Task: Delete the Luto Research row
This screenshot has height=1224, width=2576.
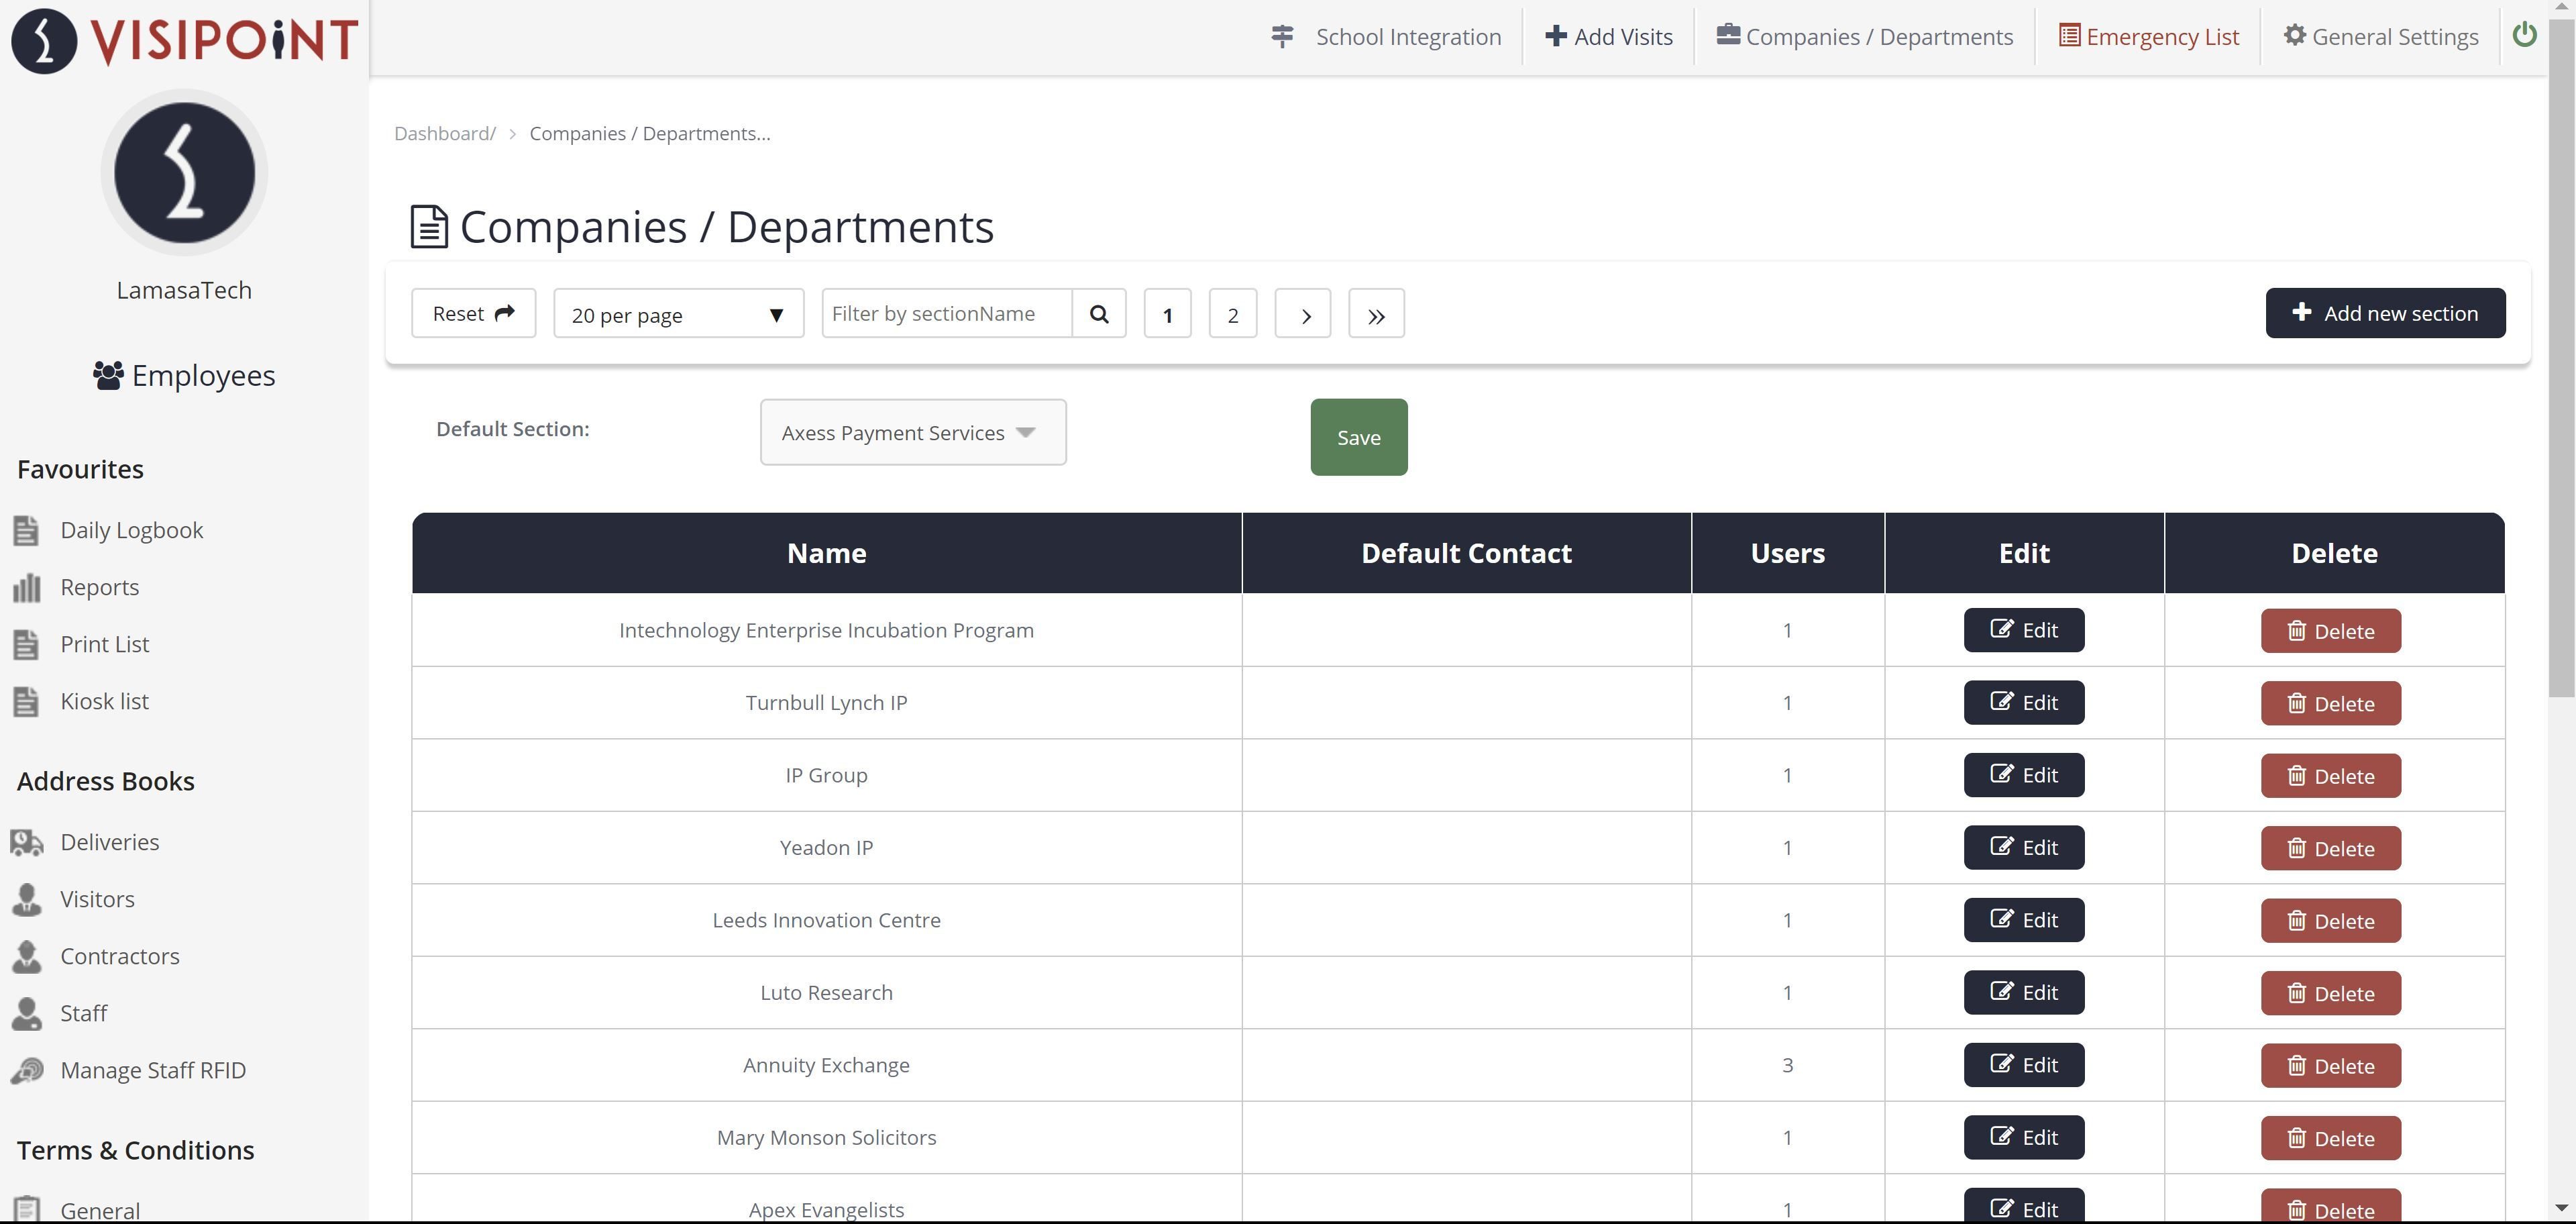Action: pyautogui.click(x=2330, y=994)
